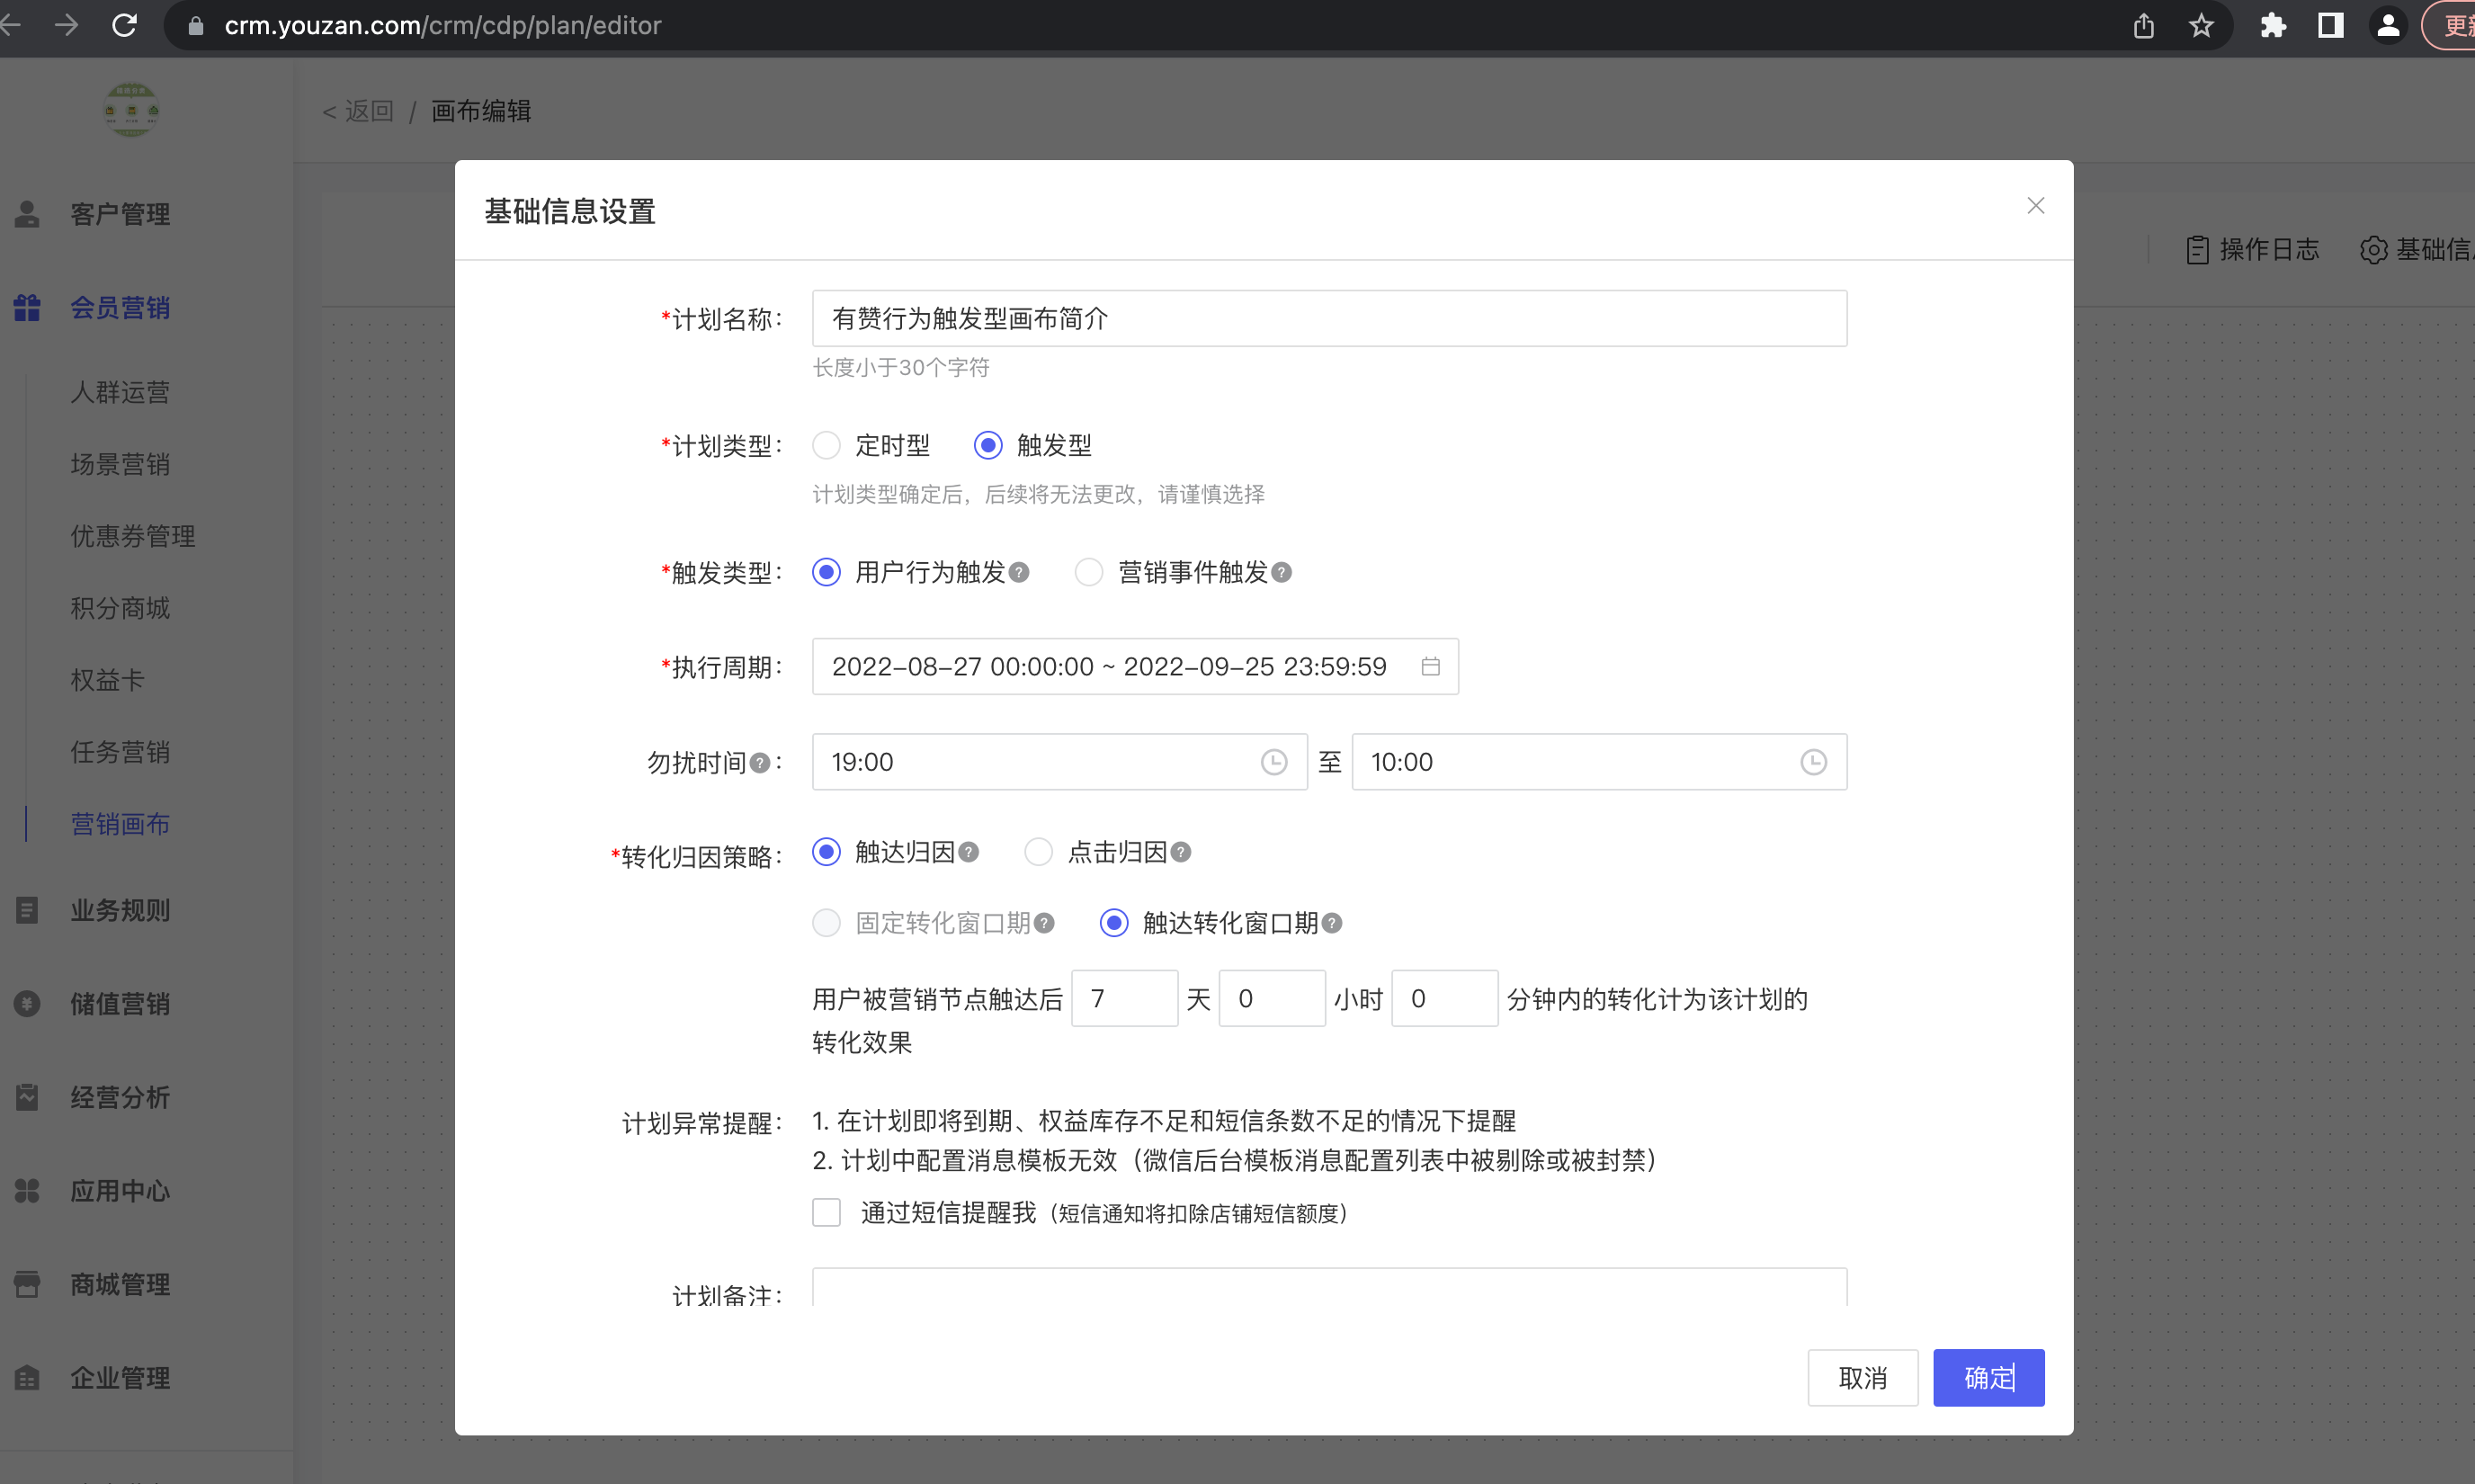Open the browser extensions puzzle icon
The image size is (2475, 1484).
[2273, 25]
